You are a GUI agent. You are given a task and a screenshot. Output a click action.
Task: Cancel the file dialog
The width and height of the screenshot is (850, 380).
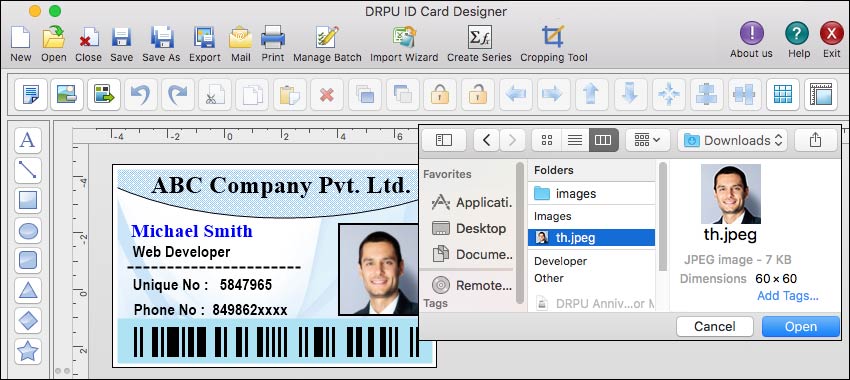[x=715, y=326]
